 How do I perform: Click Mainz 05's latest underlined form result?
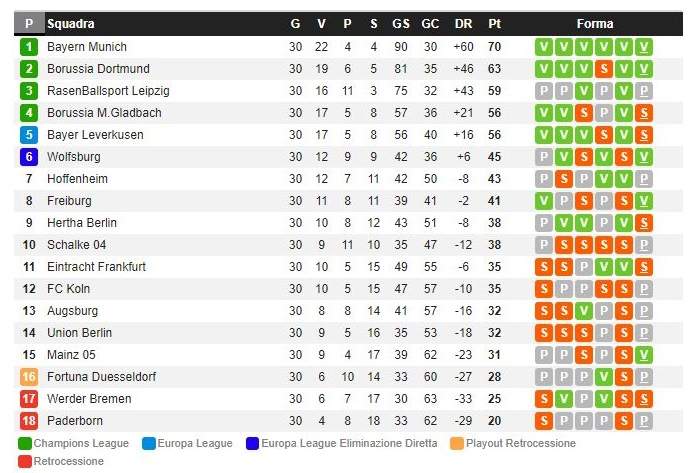(x=644, y=355)
